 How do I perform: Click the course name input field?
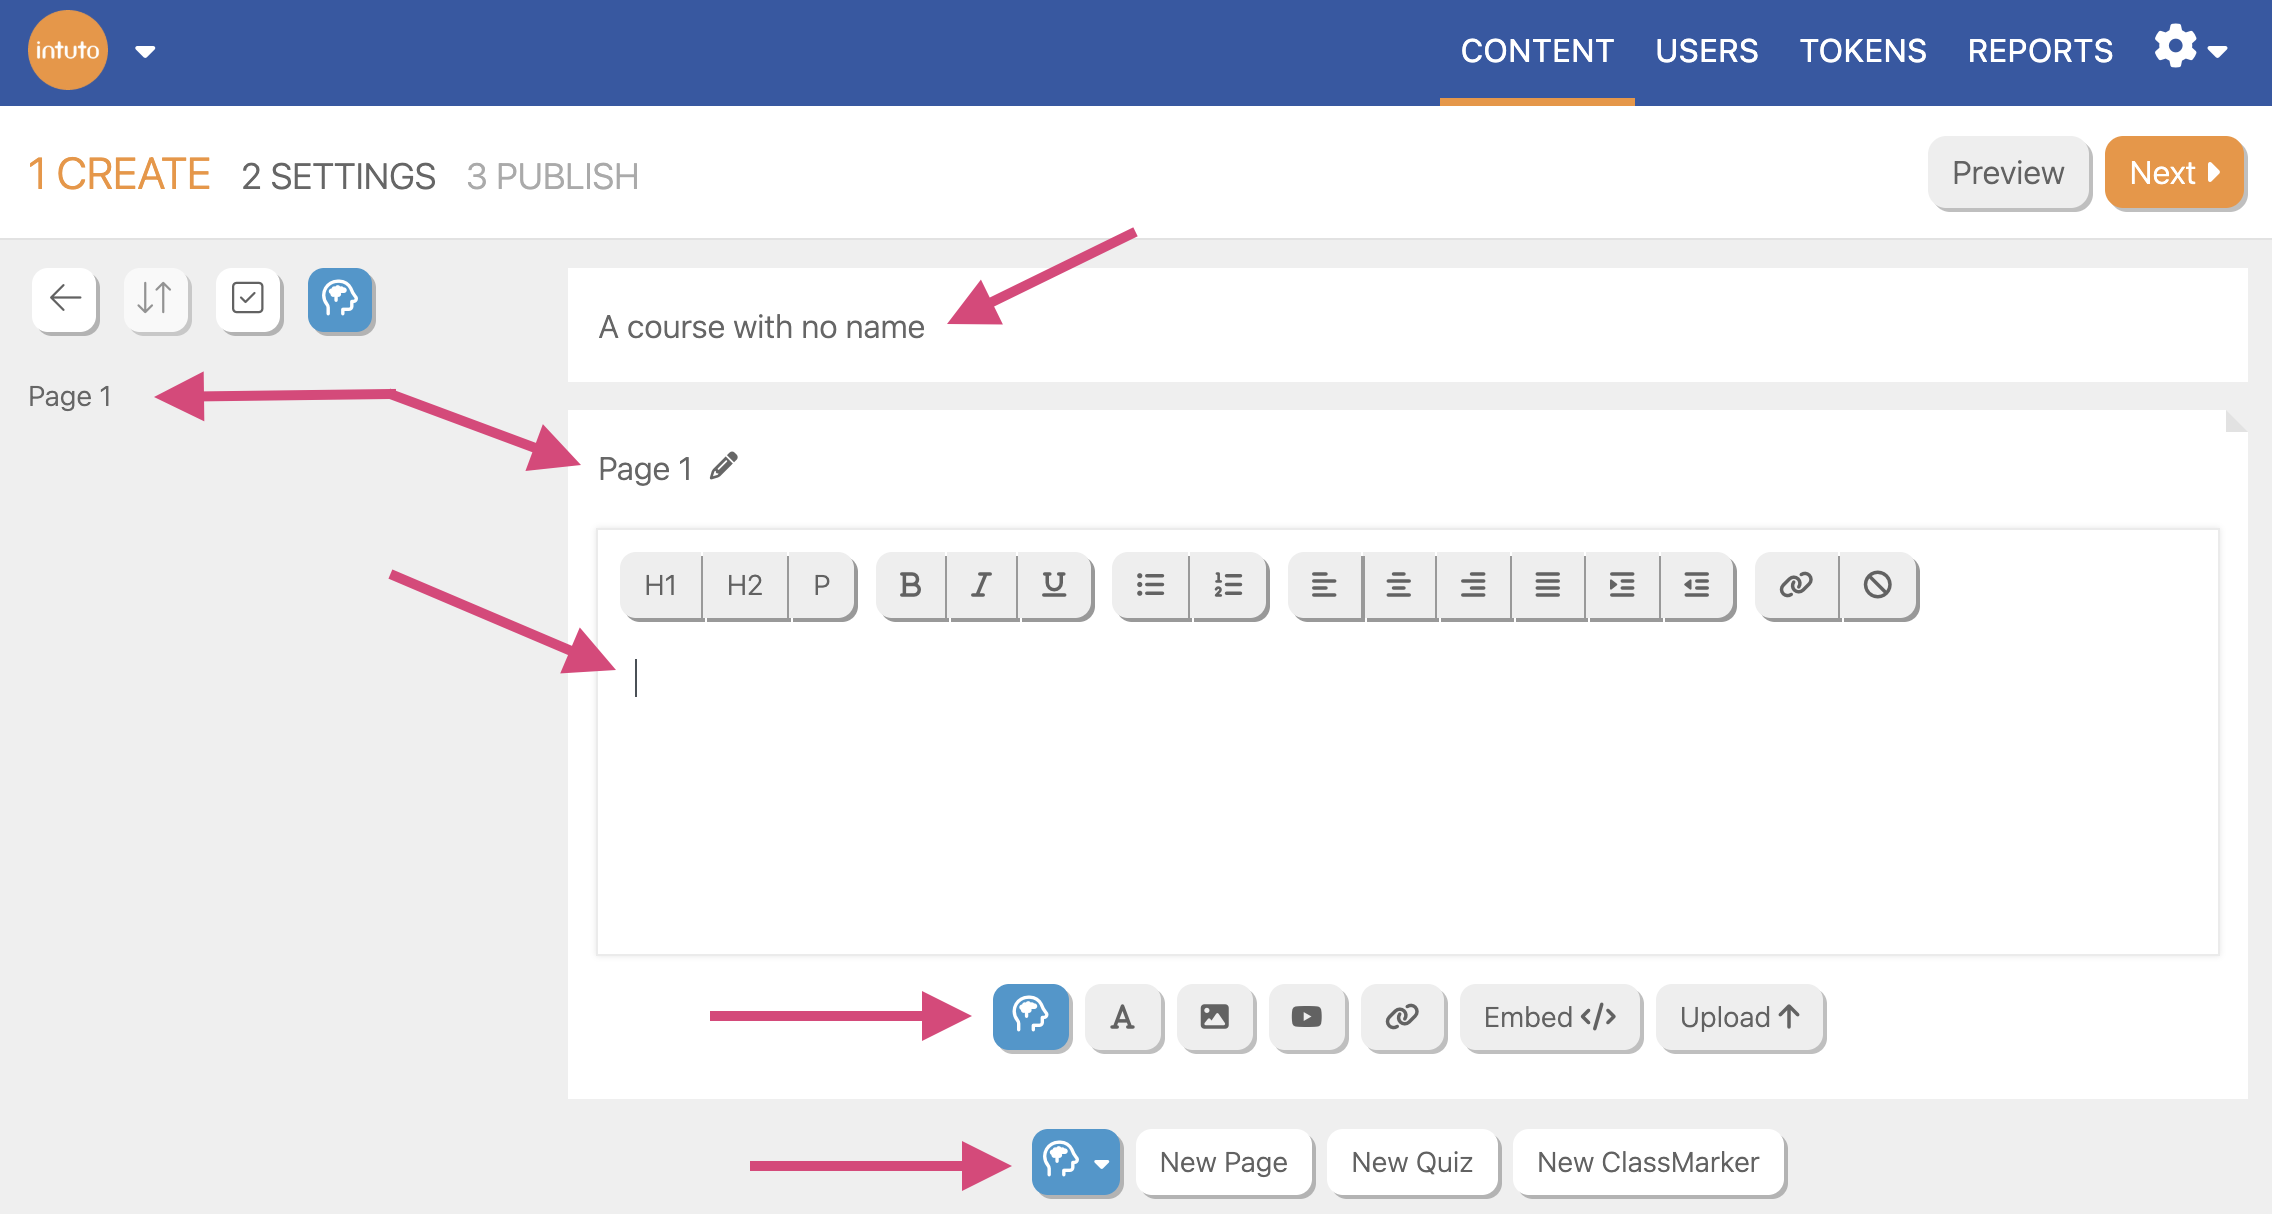1400,326
